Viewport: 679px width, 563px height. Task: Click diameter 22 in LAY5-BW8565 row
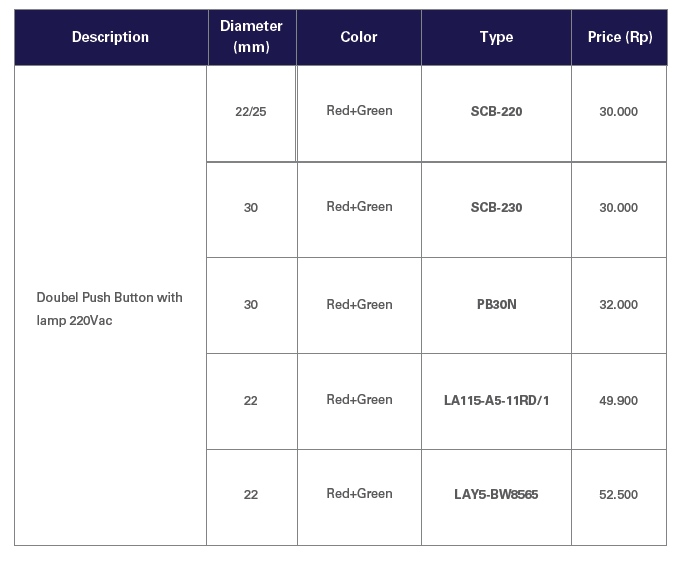coord(252,497)
